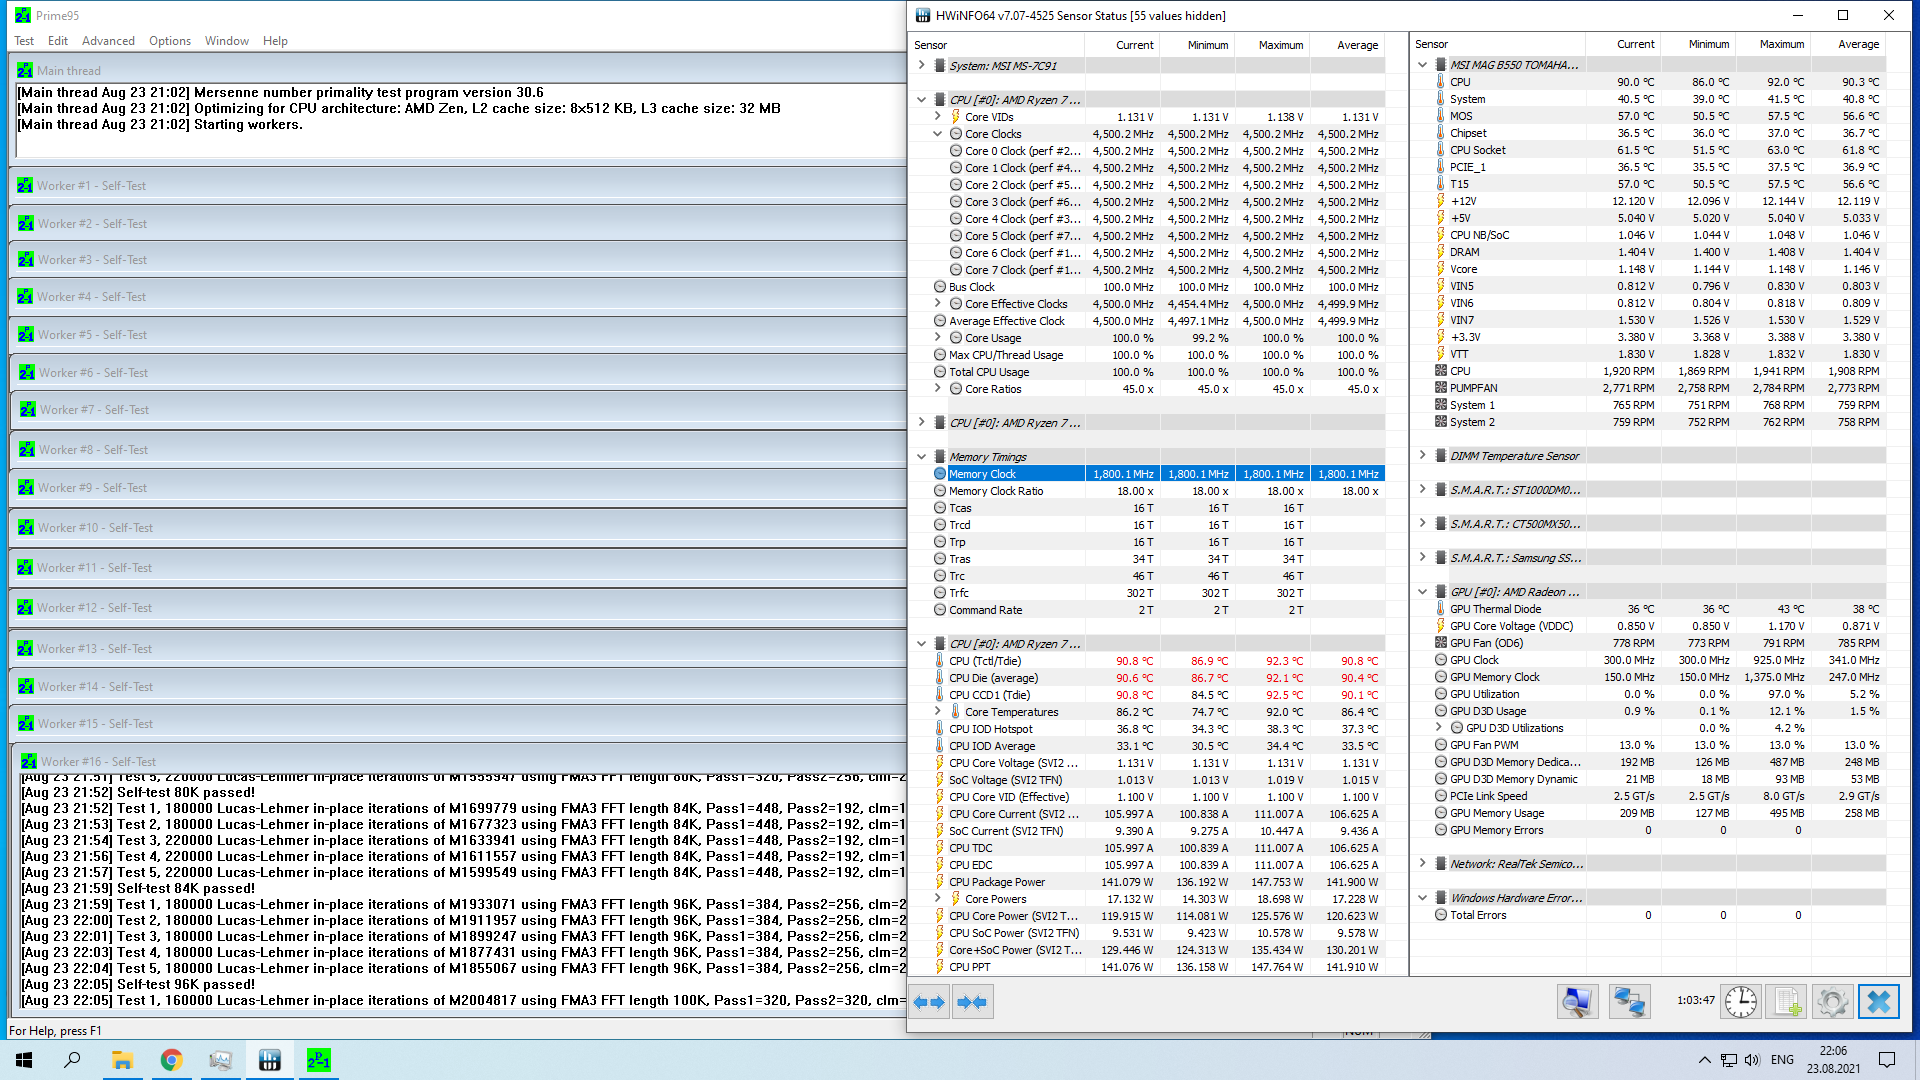Open the sensor monitor magnifier icon
1920x1080 pixels.
[1577, 1001]
